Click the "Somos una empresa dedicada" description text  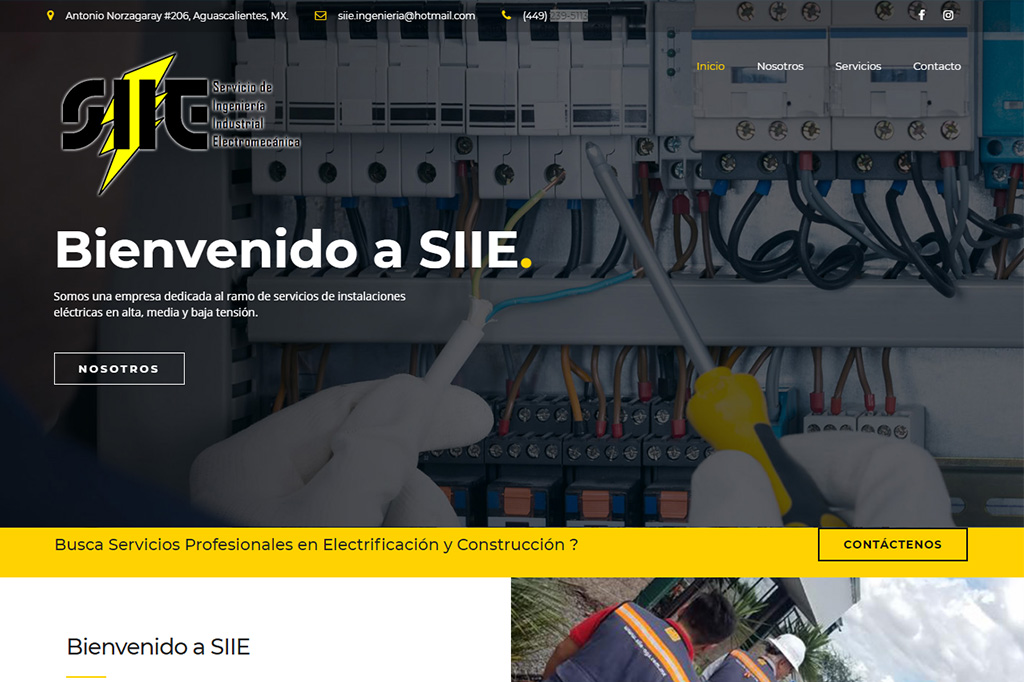click(x=229, y=304)
